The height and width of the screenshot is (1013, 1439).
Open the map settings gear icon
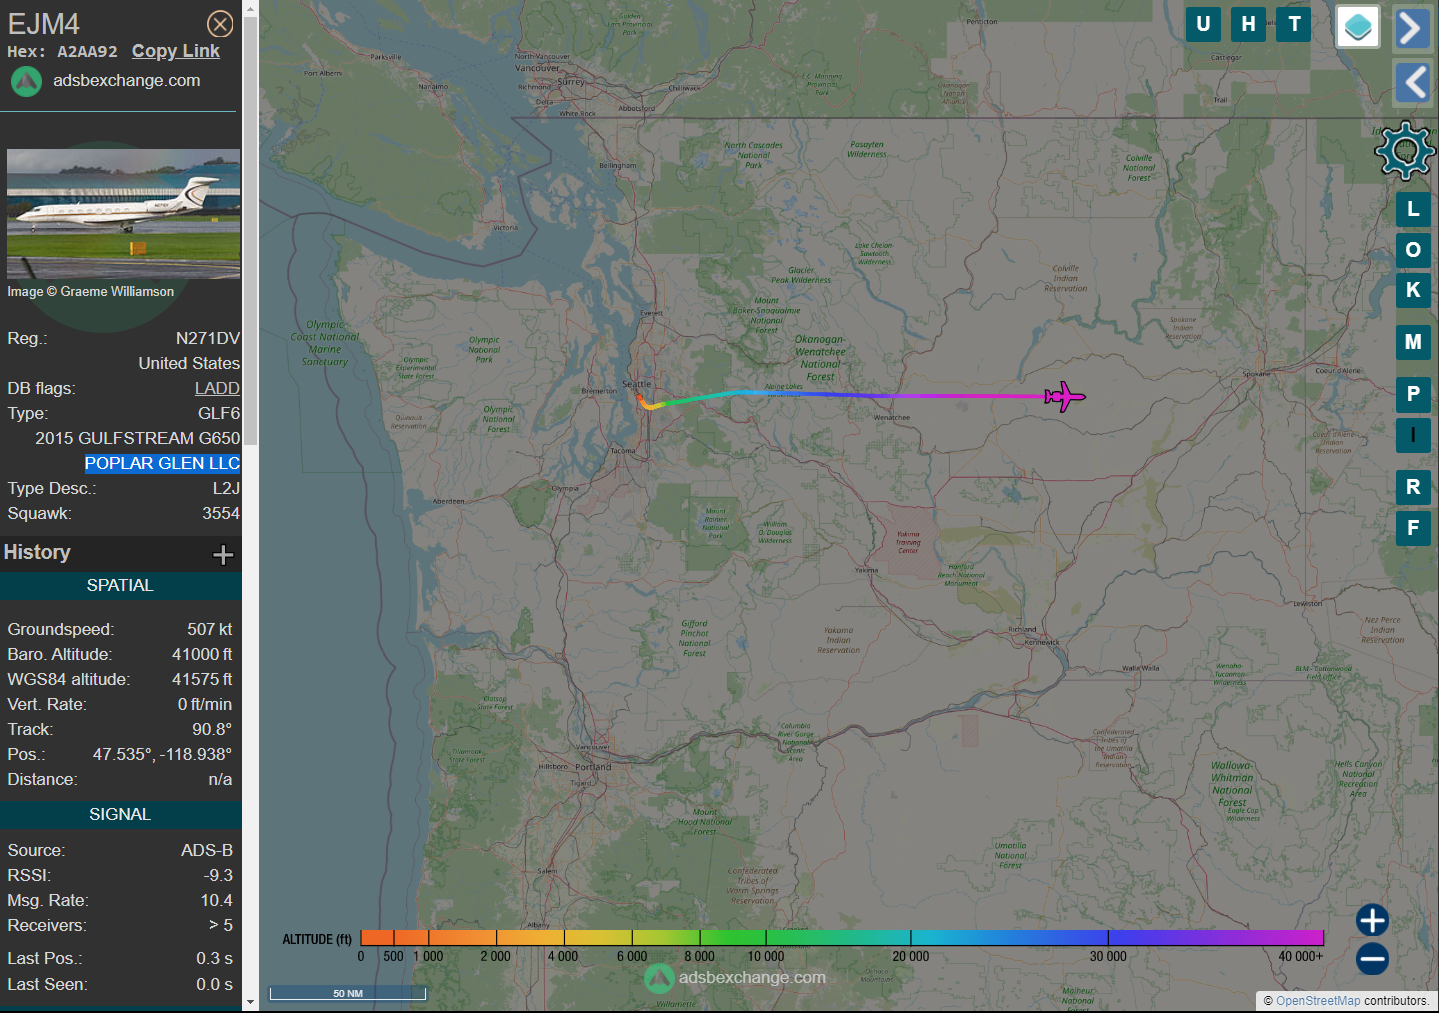(x=1405, y=151)
